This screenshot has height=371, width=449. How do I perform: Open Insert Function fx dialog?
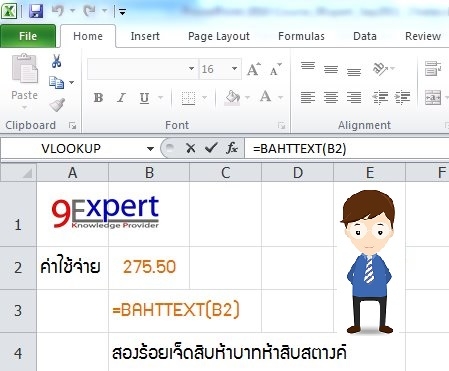coord(232,148)
